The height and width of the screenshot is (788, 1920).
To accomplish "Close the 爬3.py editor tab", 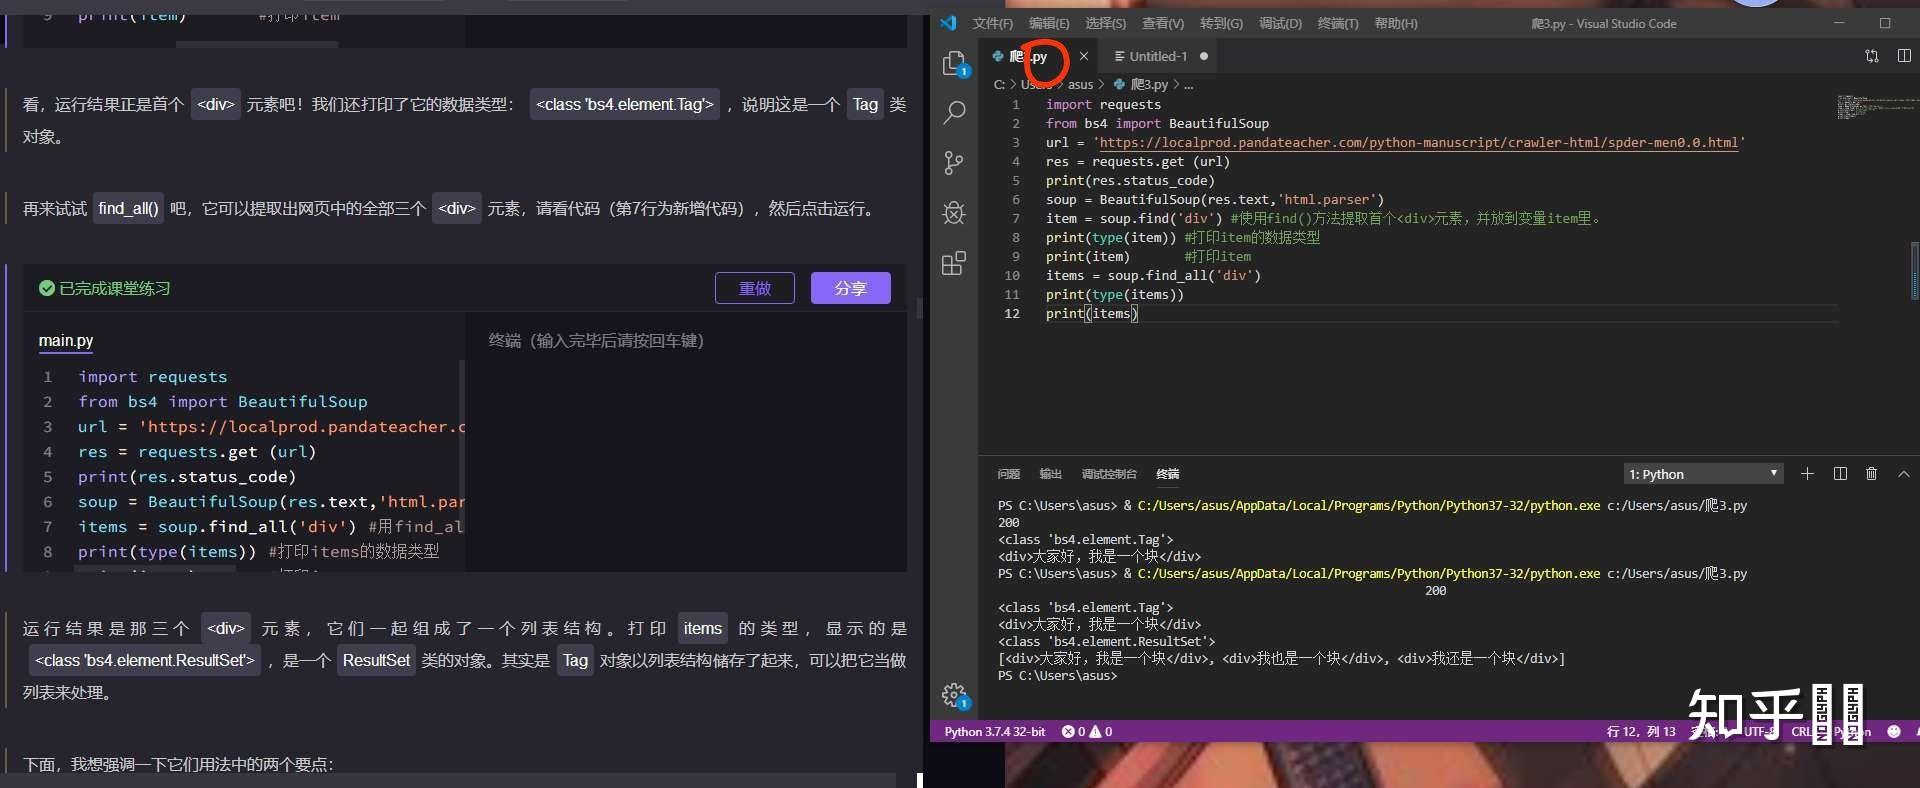I will pyautogui.click(x=1083, y=56).
